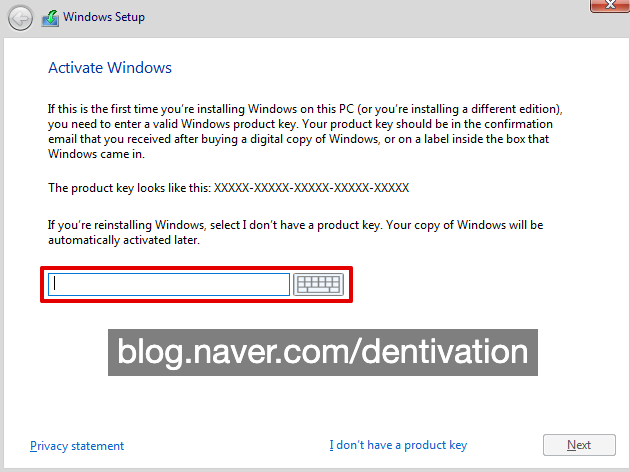
Task: Focus the product key input field
Action: click(169, 284)
